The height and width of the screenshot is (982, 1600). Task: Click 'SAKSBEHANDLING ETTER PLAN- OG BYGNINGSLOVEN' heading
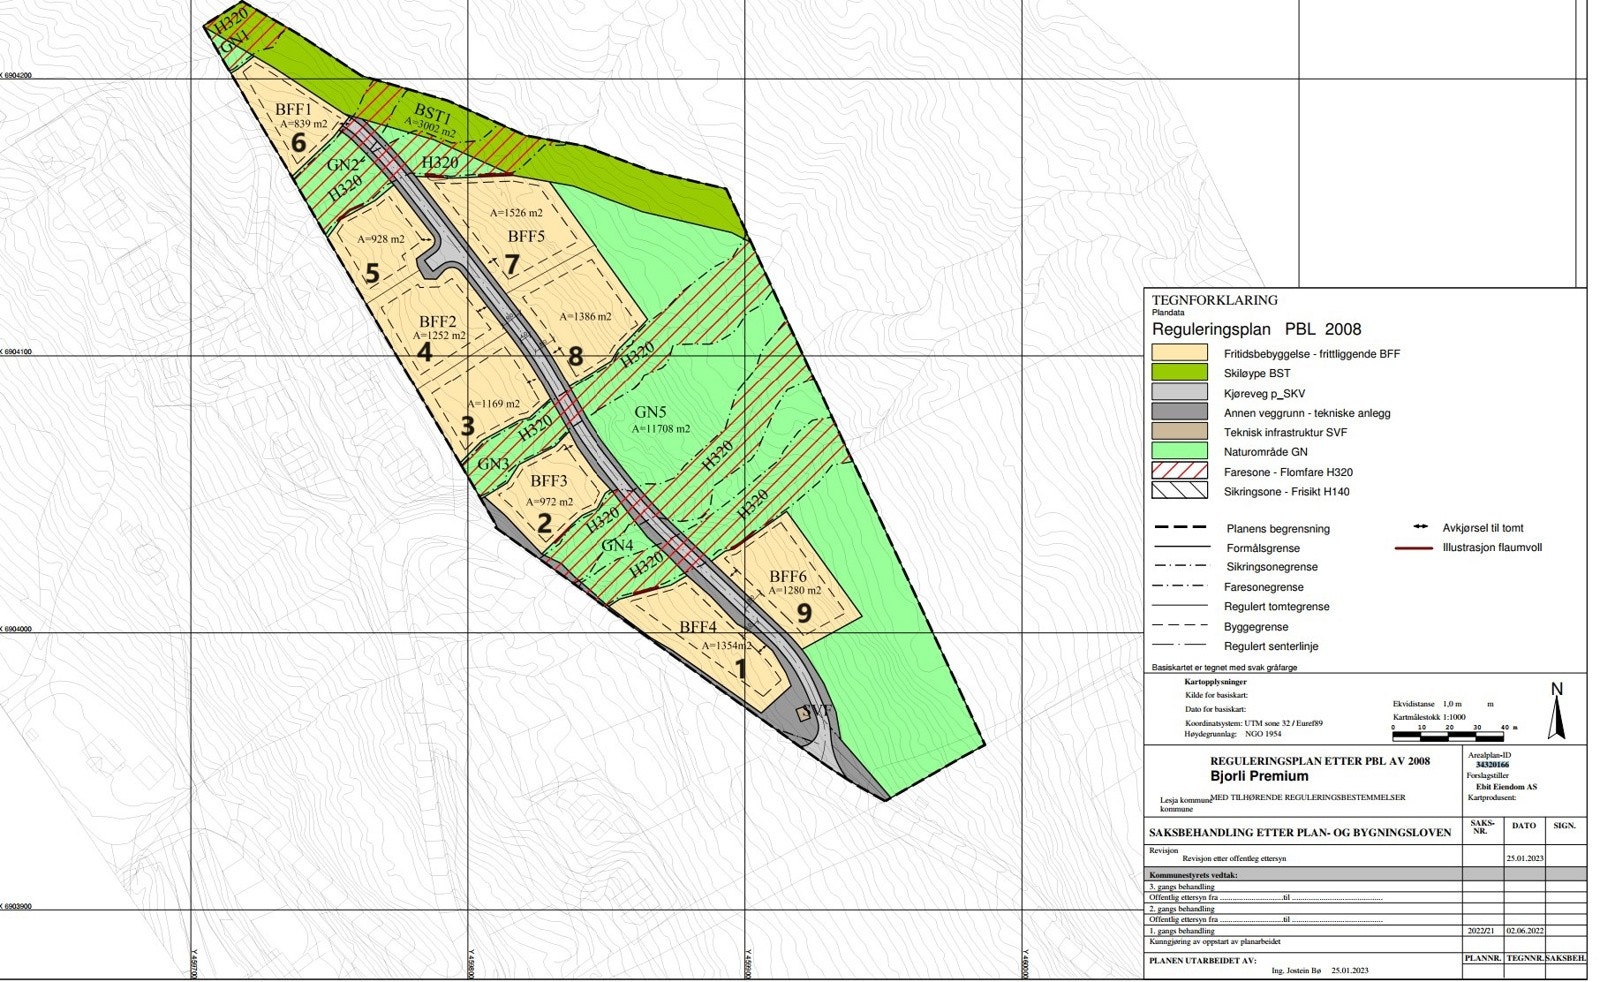pyautogui.click(x=1300, y=832)
